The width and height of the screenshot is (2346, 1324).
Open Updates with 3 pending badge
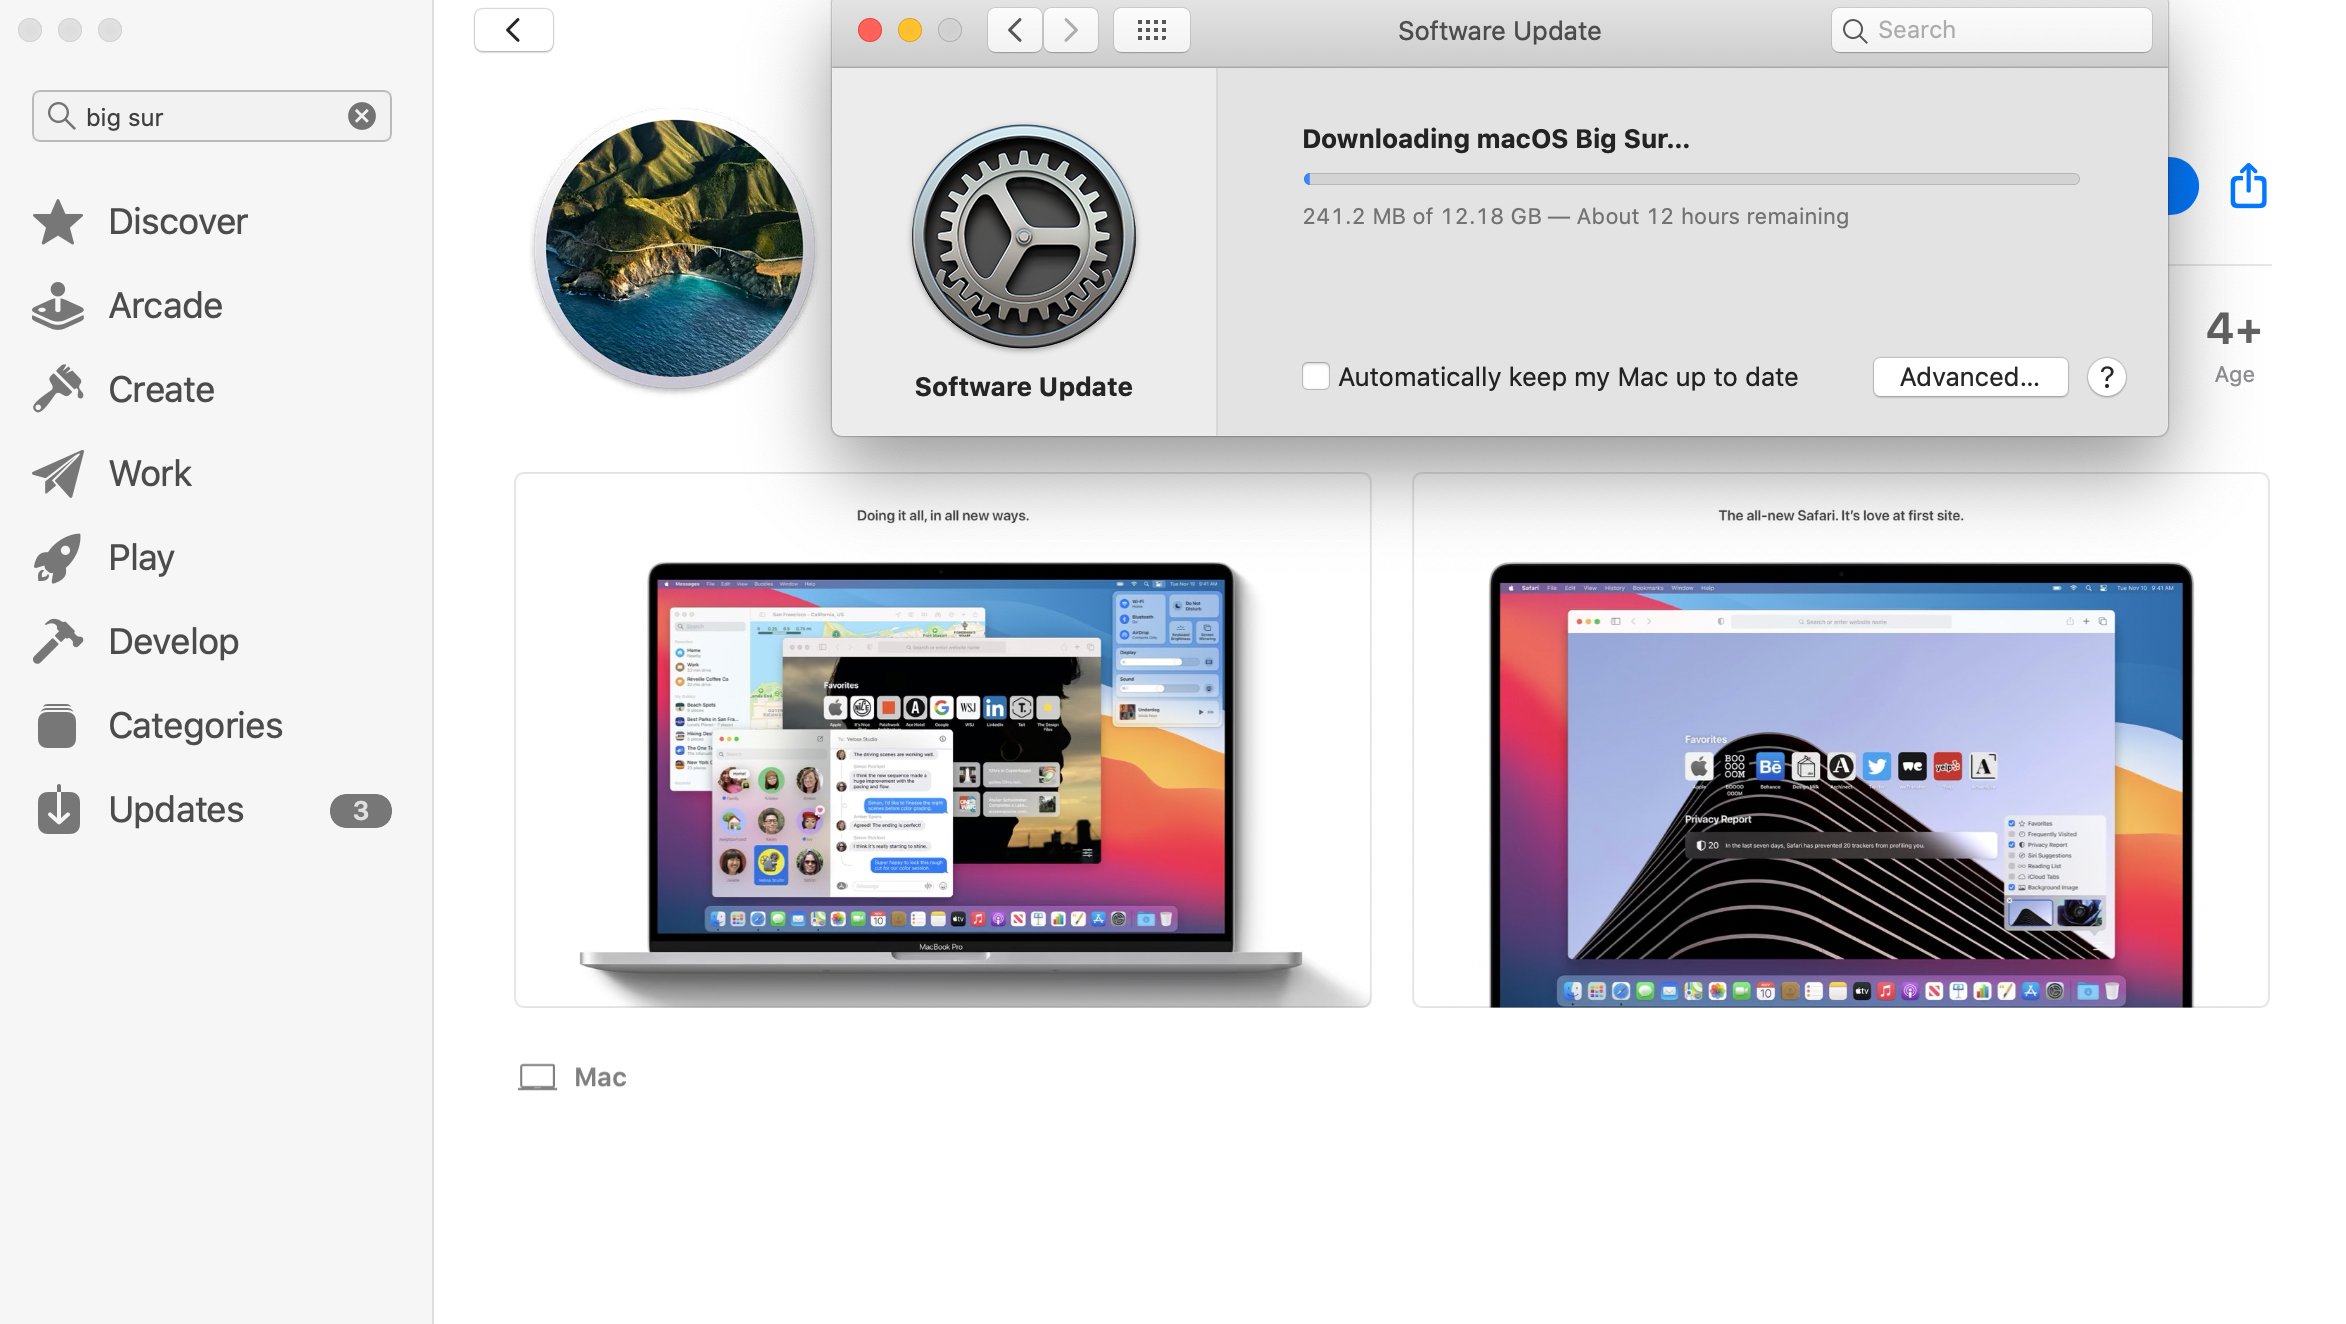[212, 809]
